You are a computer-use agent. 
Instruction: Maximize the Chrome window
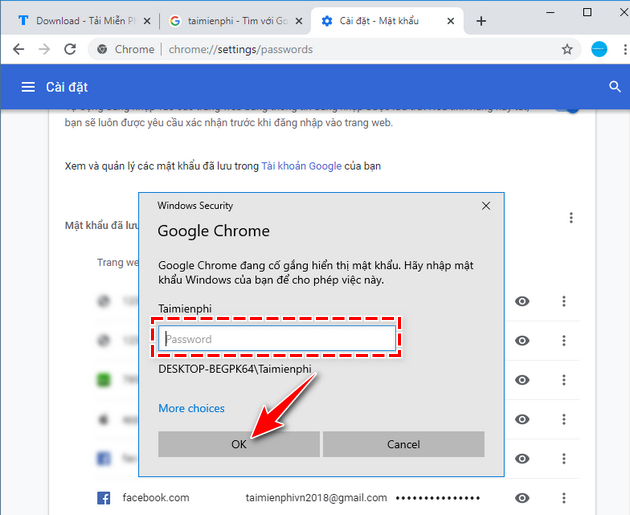(x=587, y=12)
